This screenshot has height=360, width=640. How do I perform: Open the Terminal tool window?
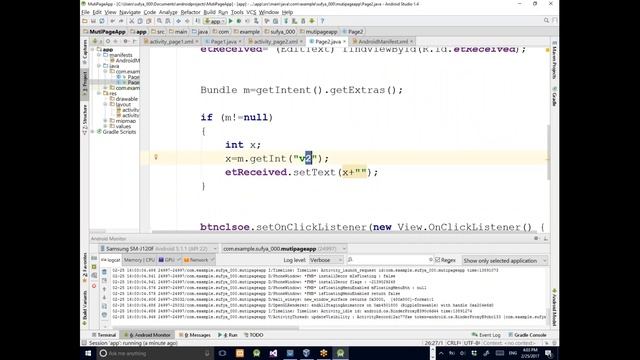[x=104, y=335]
